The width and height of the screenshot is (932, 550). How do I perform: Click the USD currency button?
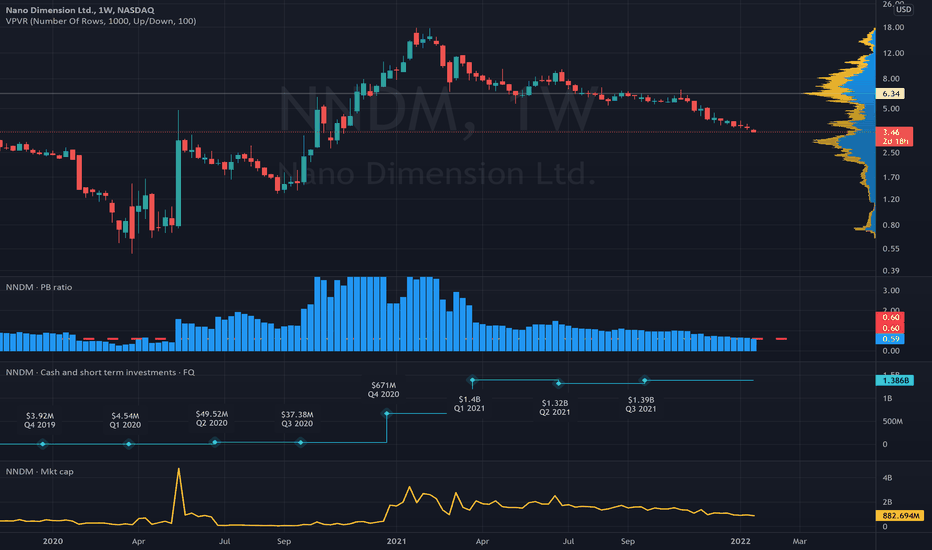click(903, 10)
